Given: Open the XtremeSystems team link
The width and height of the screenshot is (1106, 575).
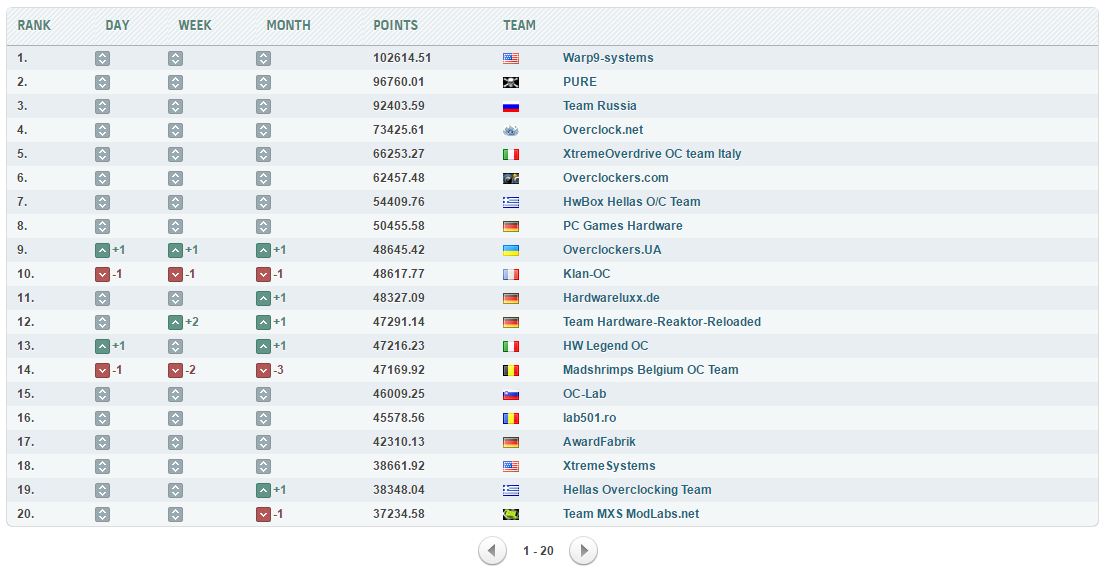Looking at the screenshot, I should pyautogui.click(x=609, y=466).
